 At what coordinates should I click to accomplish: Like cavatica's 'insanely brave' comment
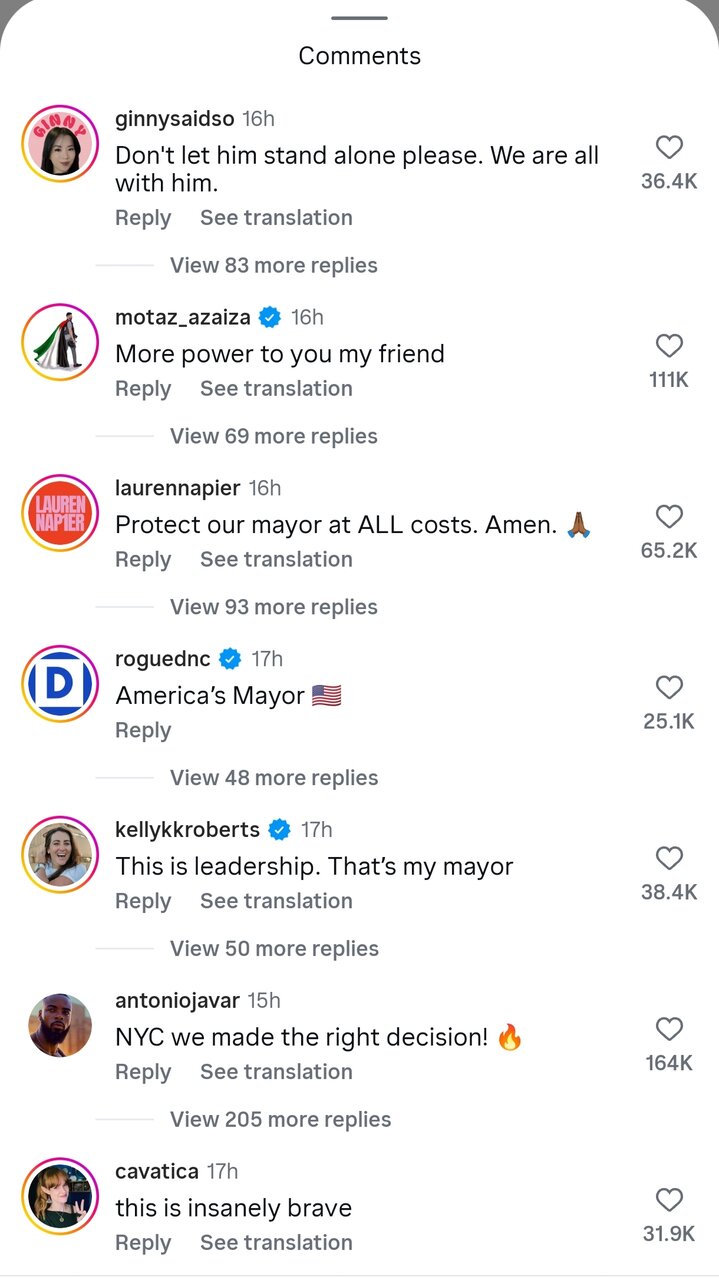pos(669,1201)
